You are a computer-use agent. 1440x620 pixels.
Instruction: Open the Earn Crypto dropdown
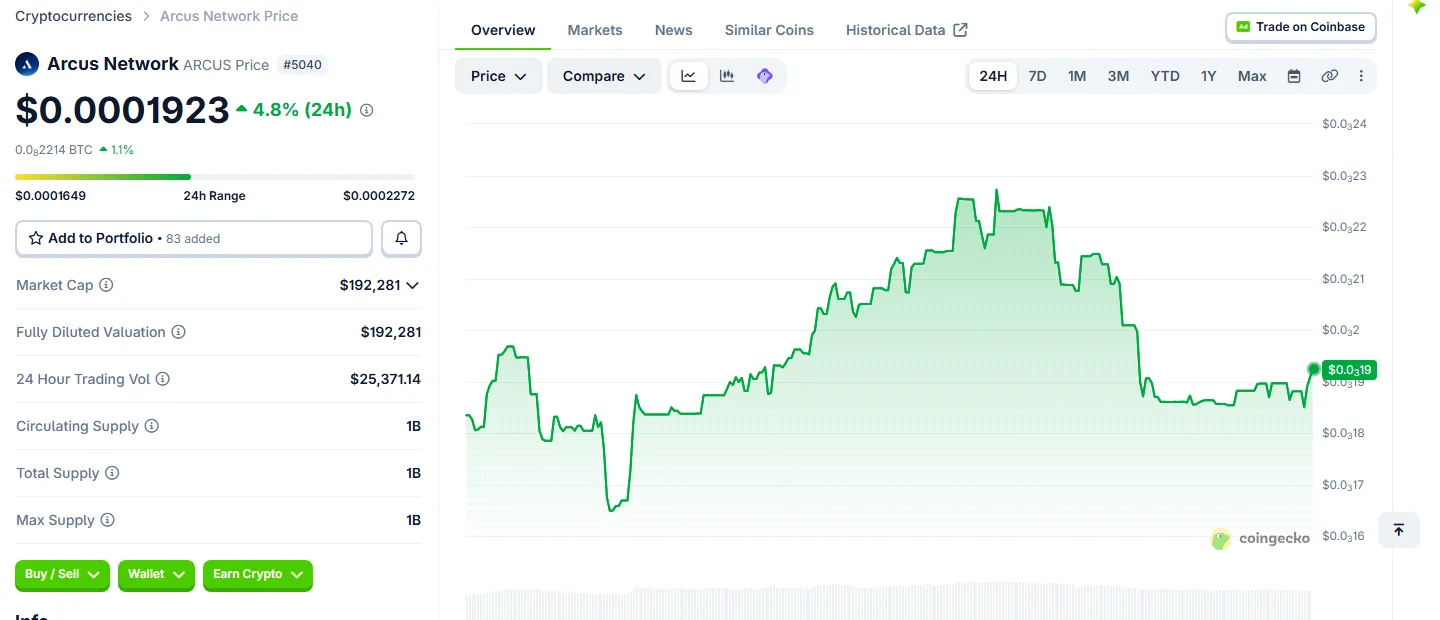coord(258,574)
